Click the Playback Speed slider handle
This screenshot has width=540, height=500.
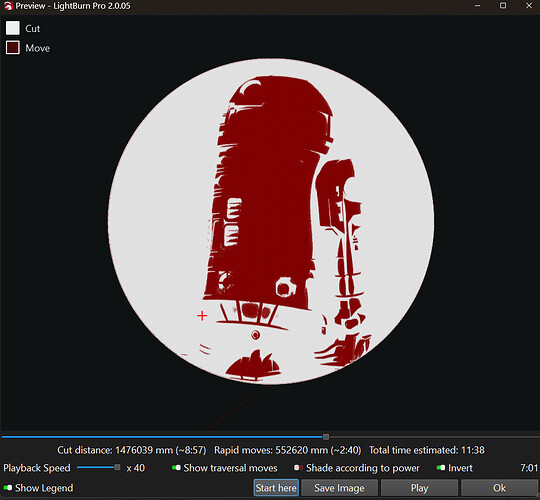click(x=117, y=467)
